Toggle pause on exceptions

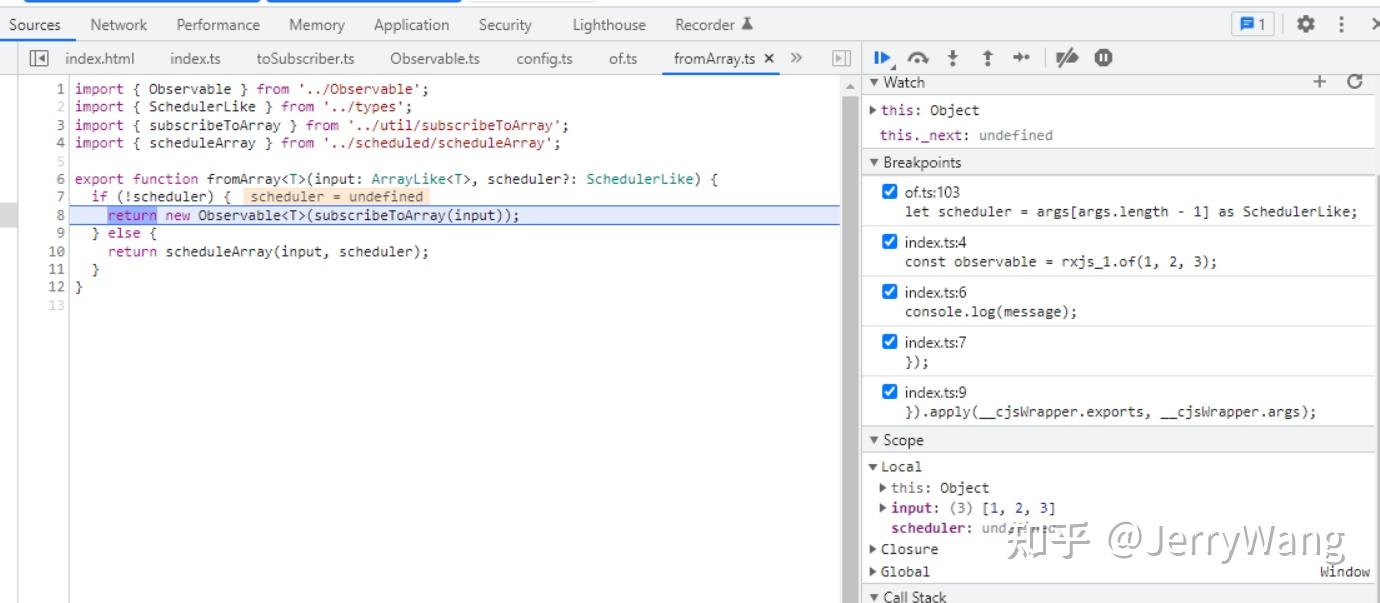(1103, 58)
